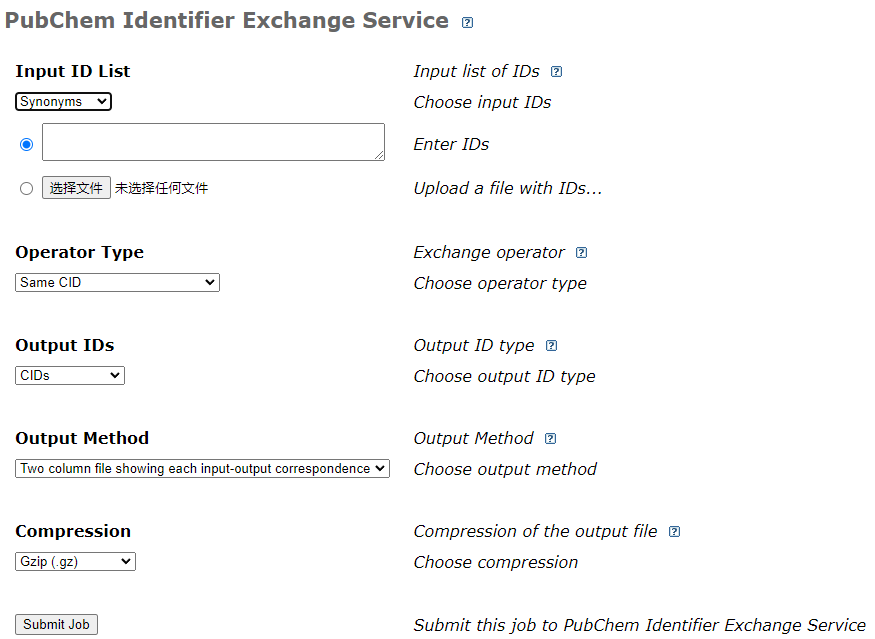Click the Submit Job button
The image size is (875, 639).
tap(57, 624)
